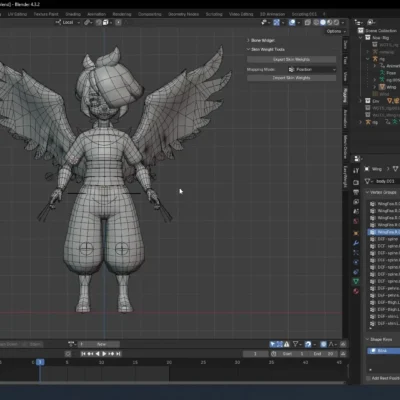Open the Mapping Mode Position dropdown
The width and height of the screenshot is (400, 400).
pyautogui.click(x=312, y=69)
